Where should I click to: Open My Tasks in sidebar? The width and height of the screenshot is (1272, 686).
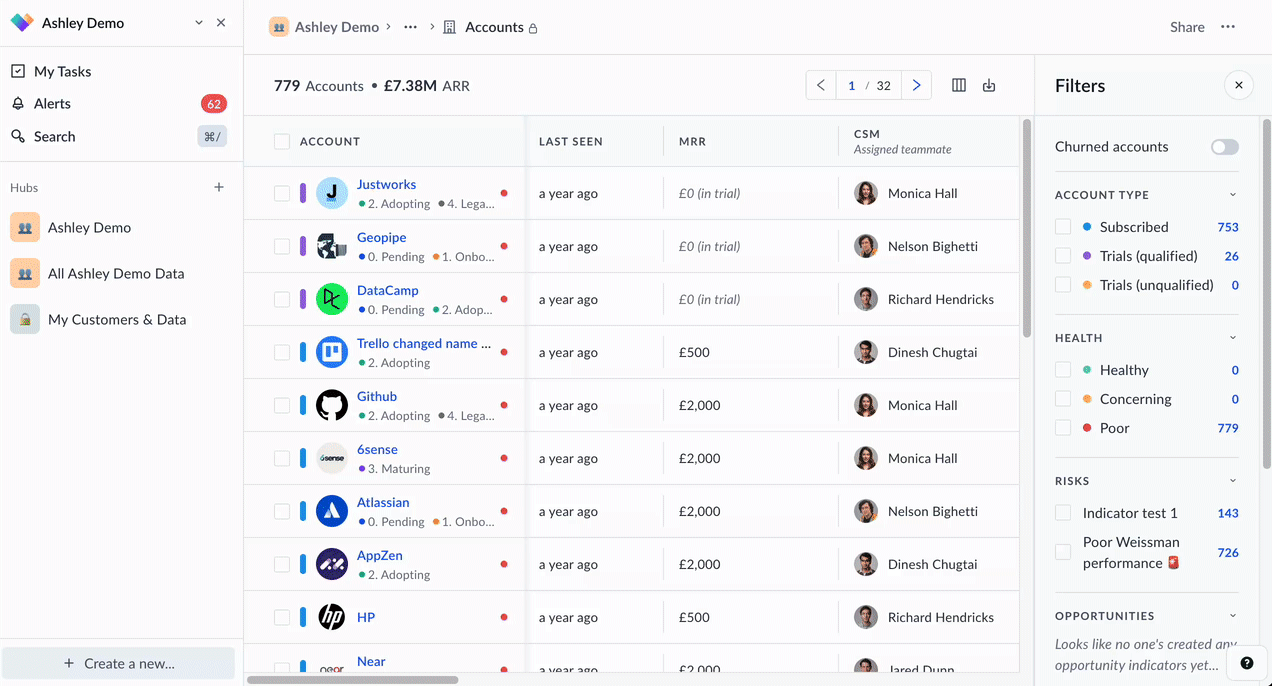tap(62, 72)
